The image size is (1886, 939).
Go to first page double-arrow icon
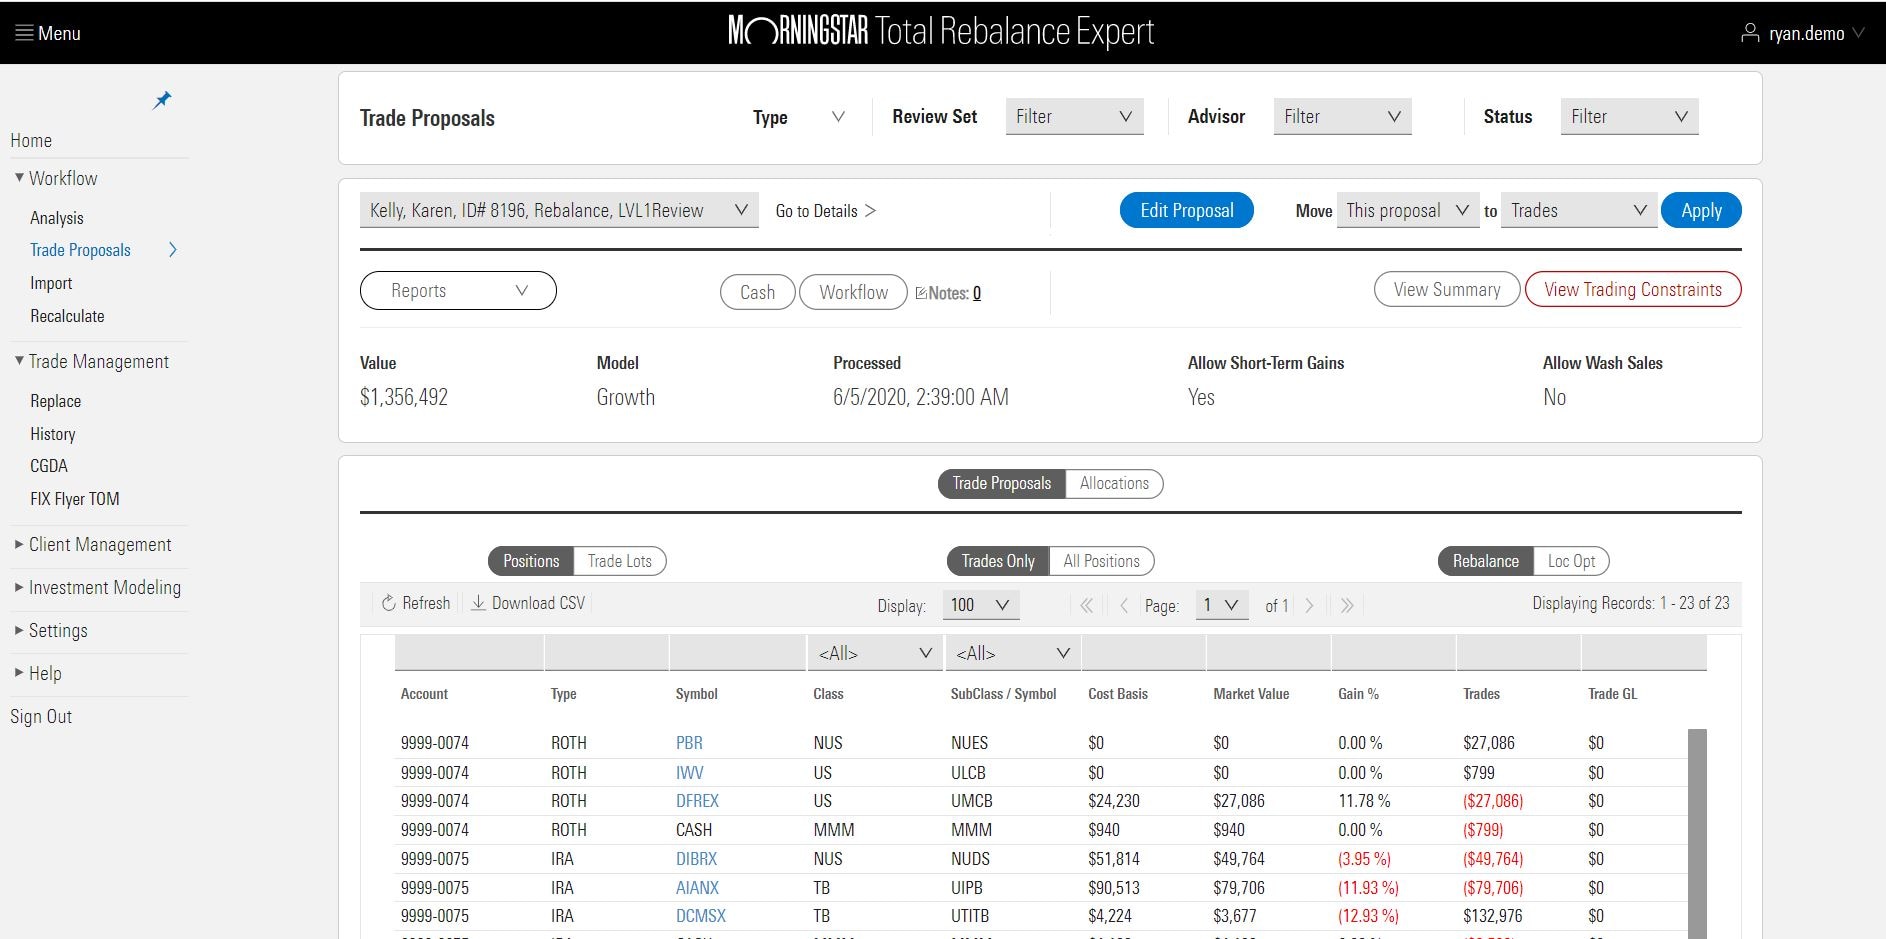point(1087,605)
